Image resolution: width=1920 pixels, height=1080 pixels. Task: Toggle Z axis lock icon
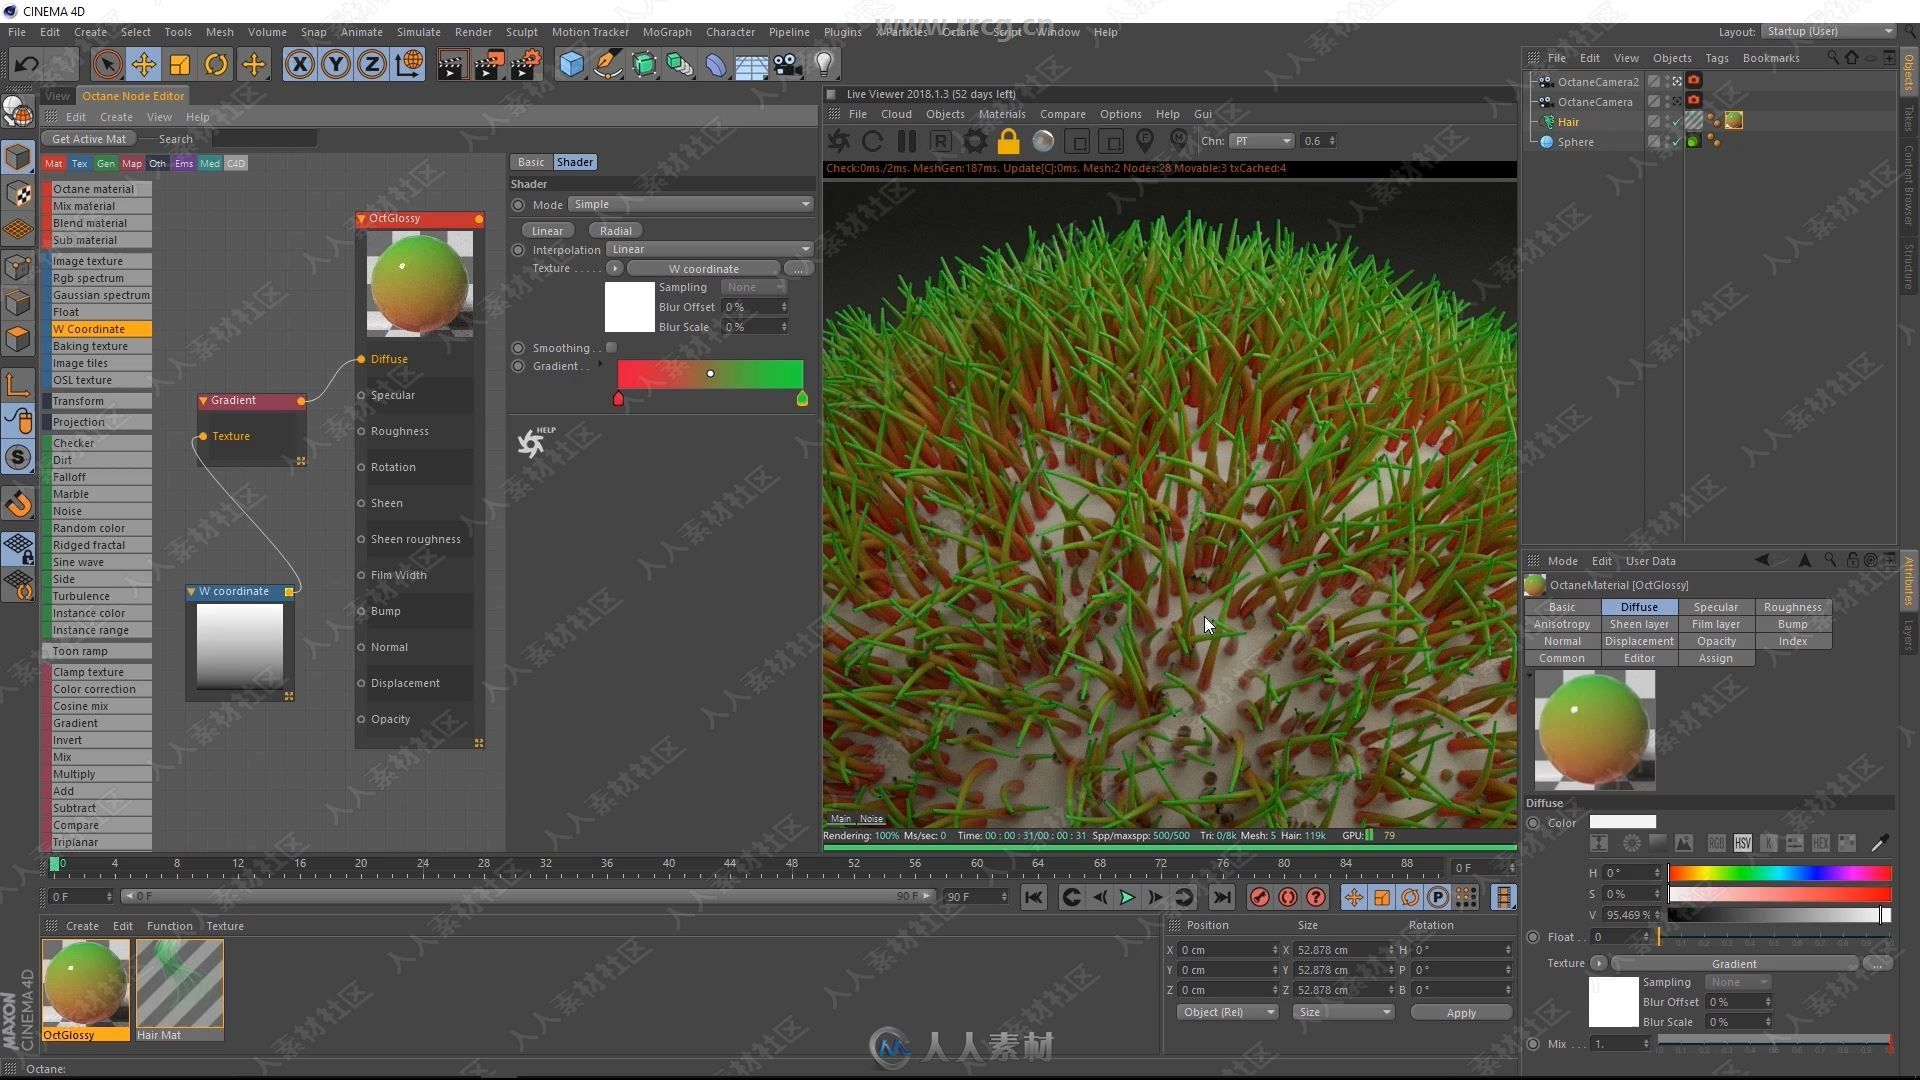372,65
